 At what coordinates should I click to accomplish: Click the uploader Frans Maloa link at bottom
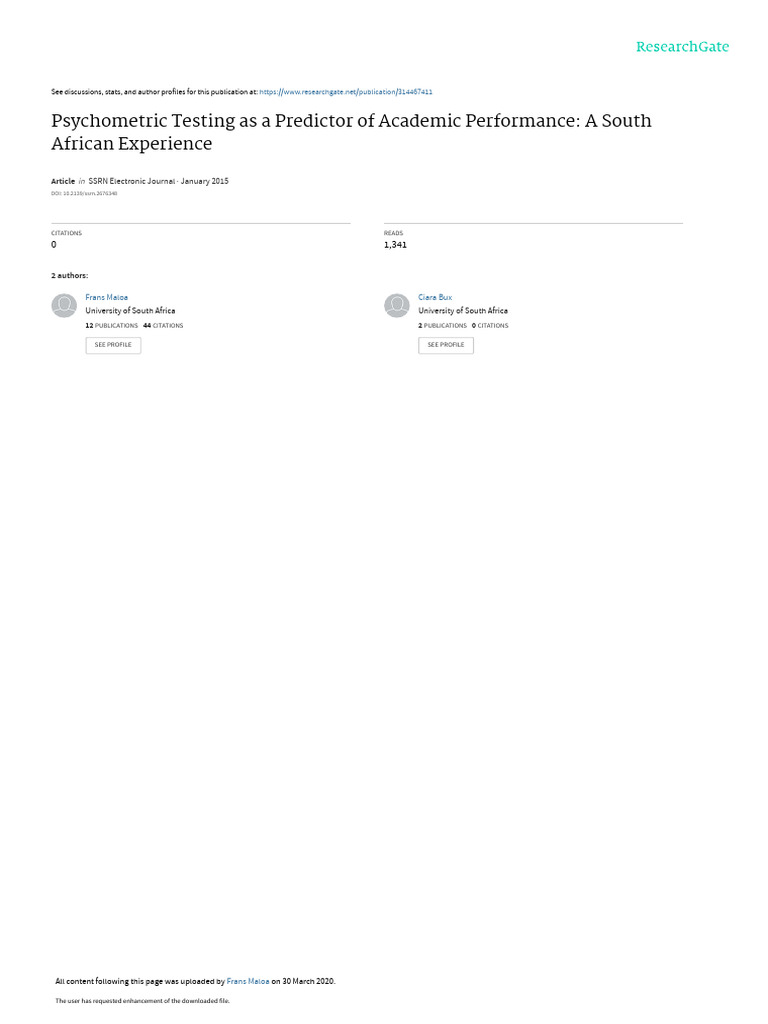pyautogui.click(x=248, y=981)
